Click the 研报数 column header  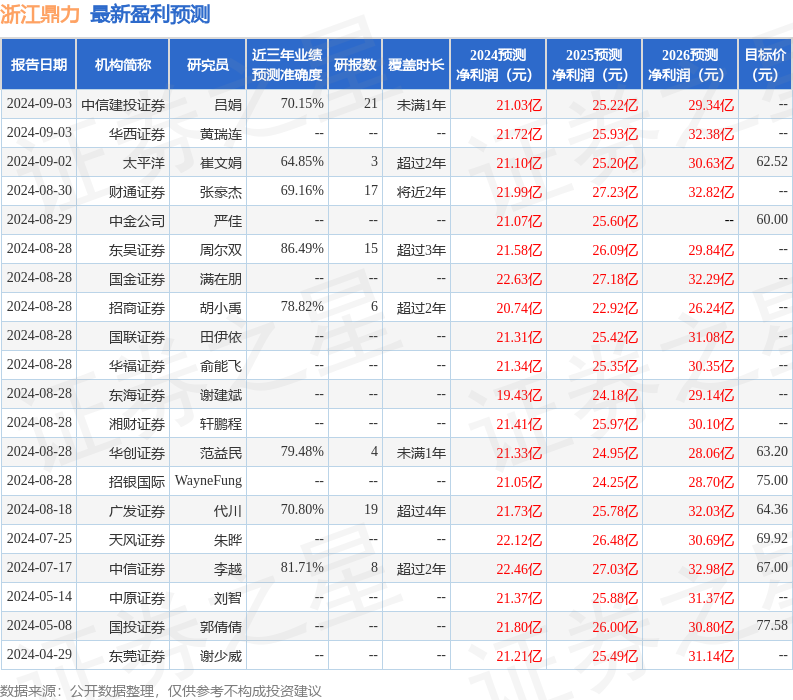point(355,65)
